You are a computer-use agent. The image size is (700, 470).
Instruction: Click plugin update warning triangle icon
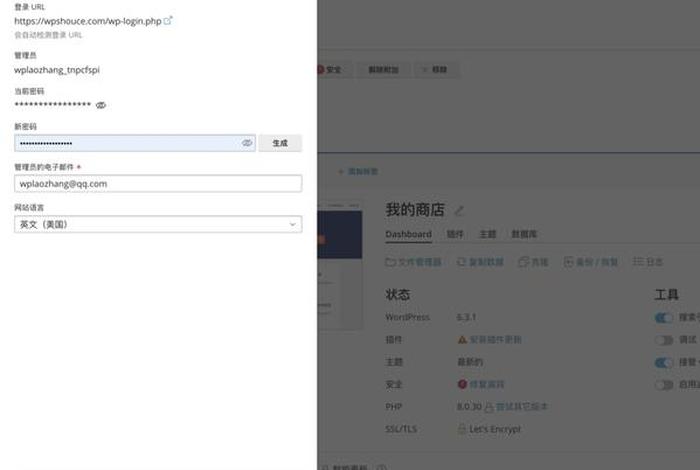point(462,340)
